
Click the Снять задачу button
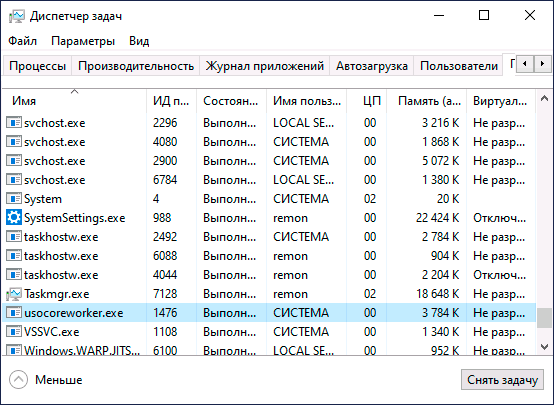click(502, 380)
